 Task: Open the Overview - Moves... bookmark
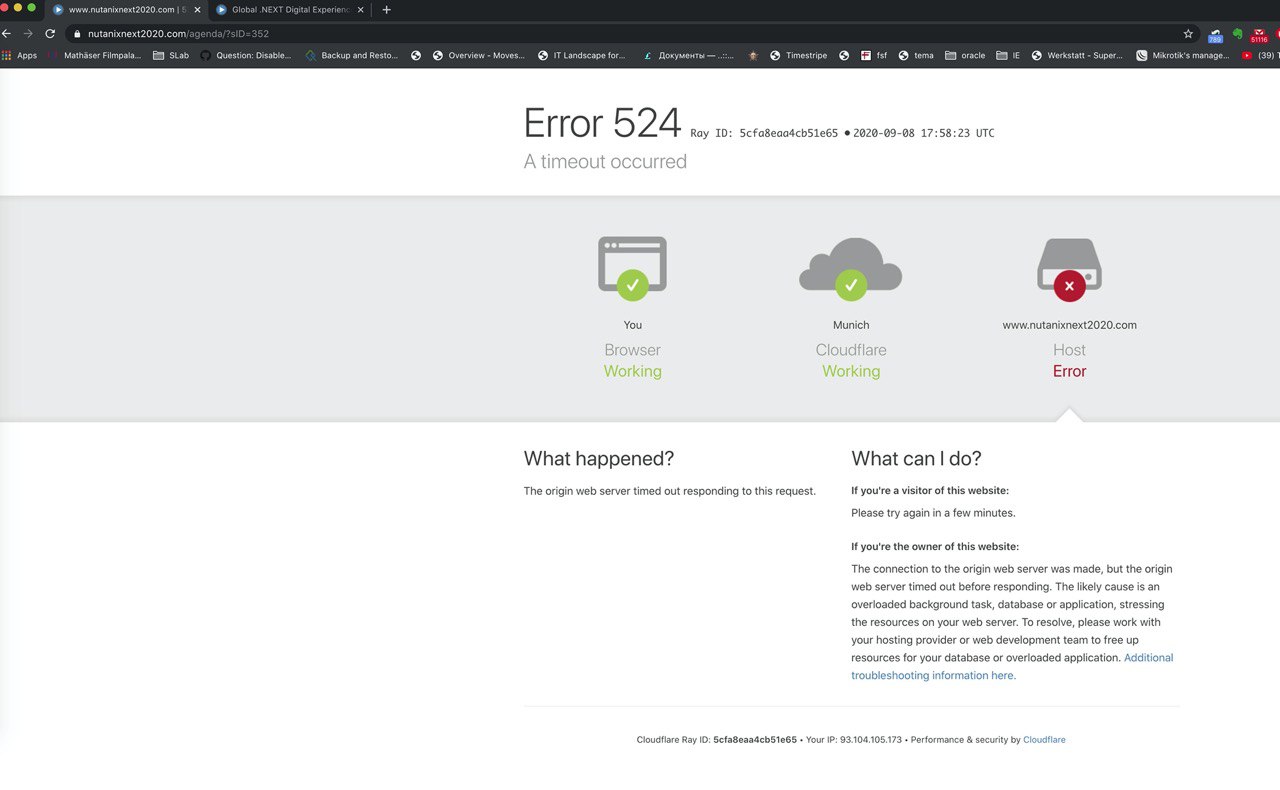478,55
